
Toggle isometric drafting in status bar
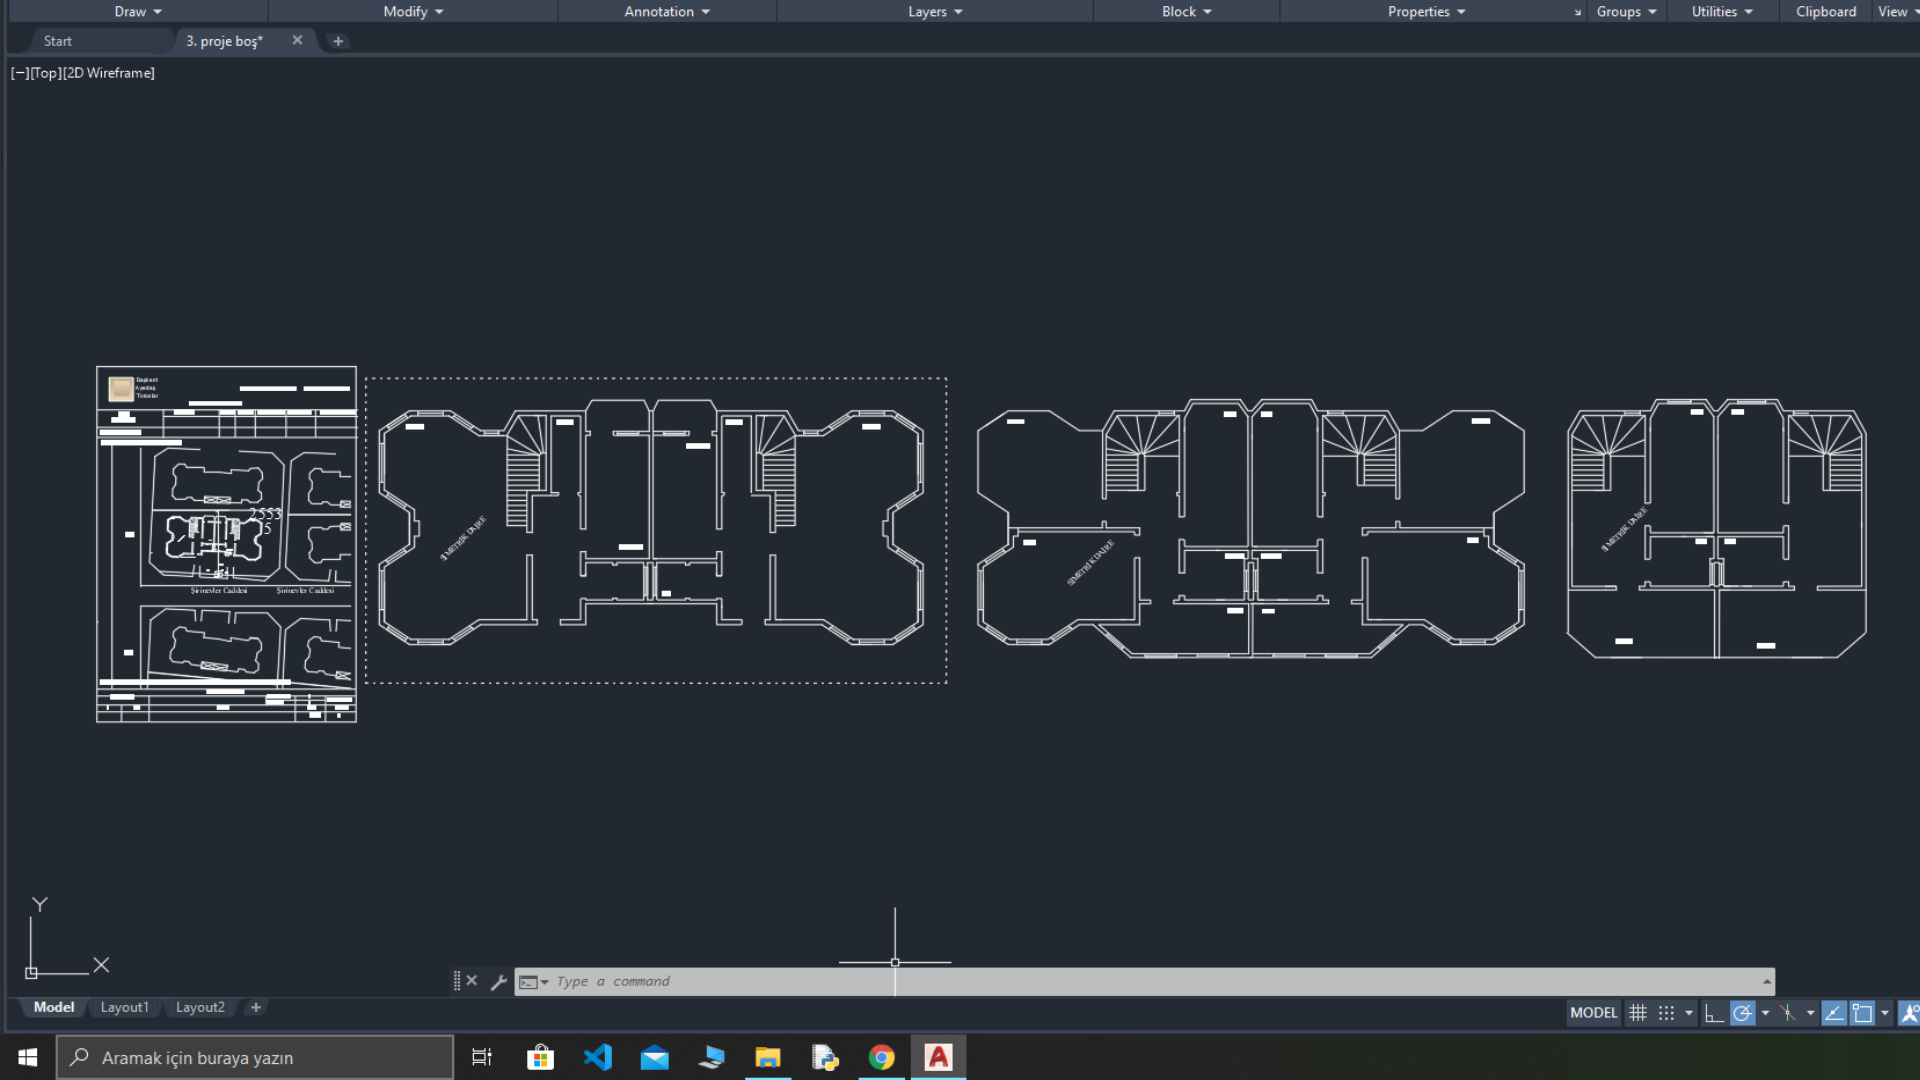(x=1788, y=1013)
